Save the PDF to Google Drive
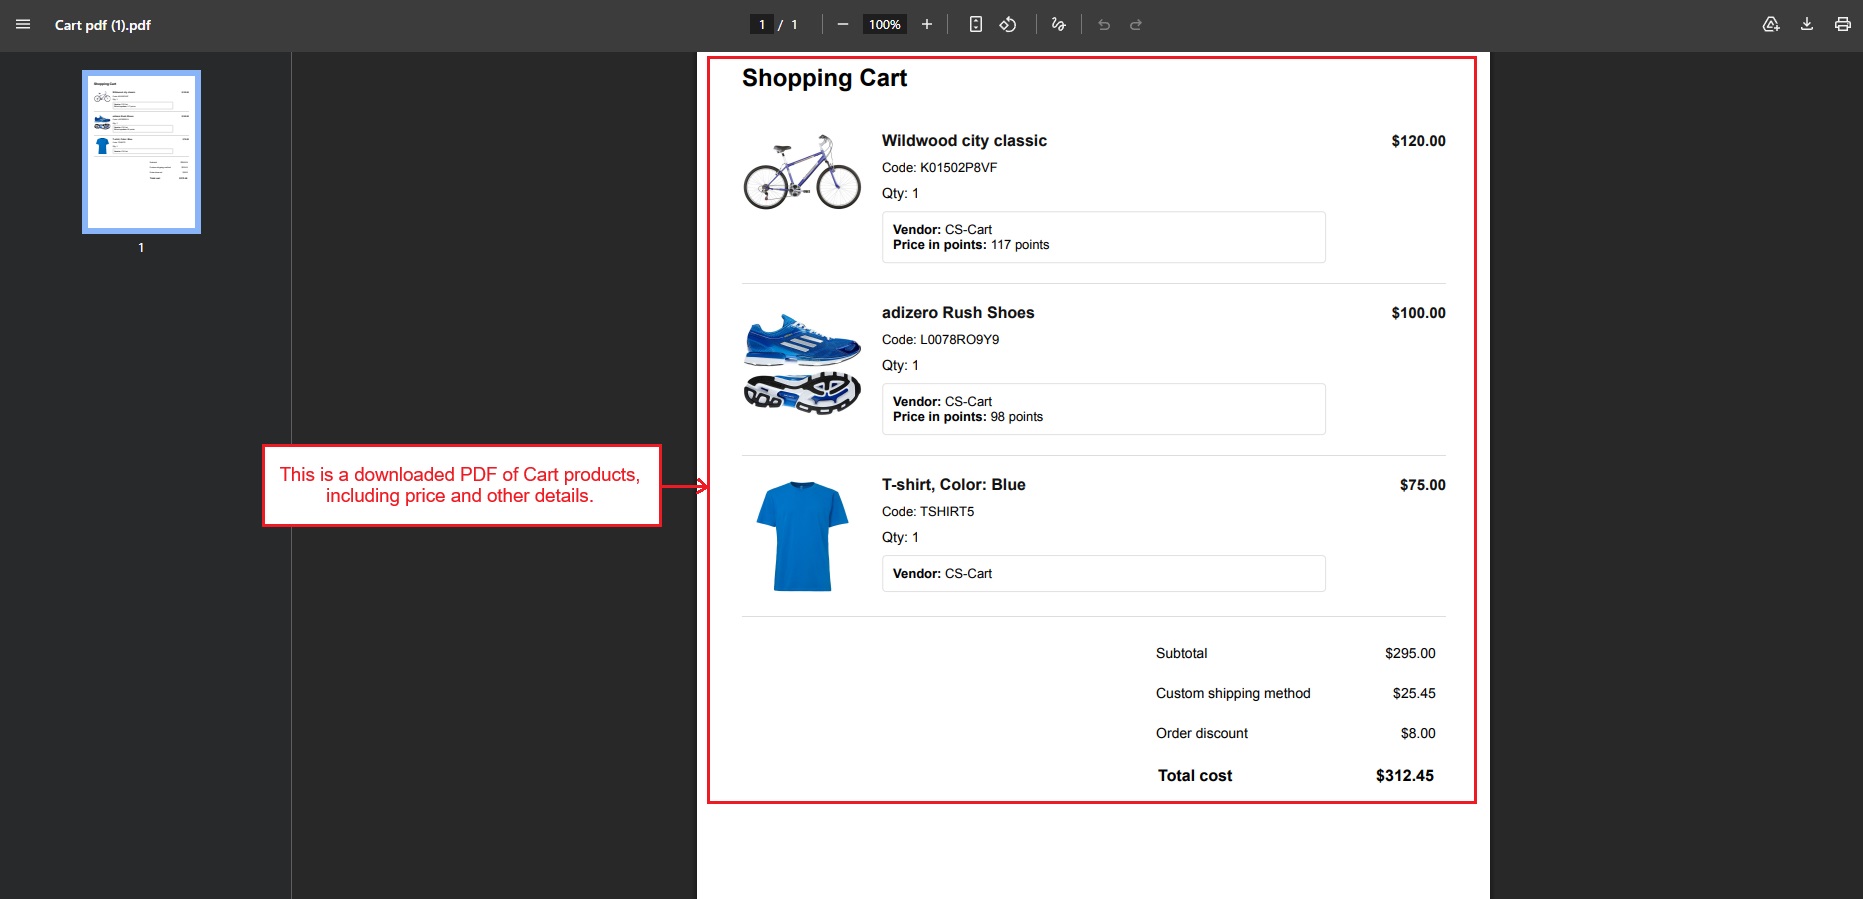Screen dimensions: 1863x899 tap(1771, 25)
